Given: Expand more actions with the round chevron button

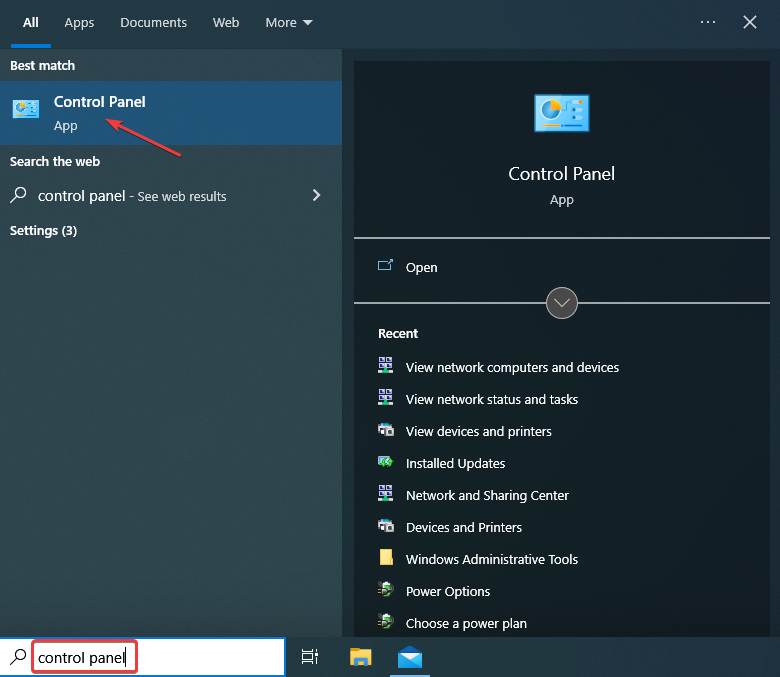Looking at the screenshot, I should (562, 303).
